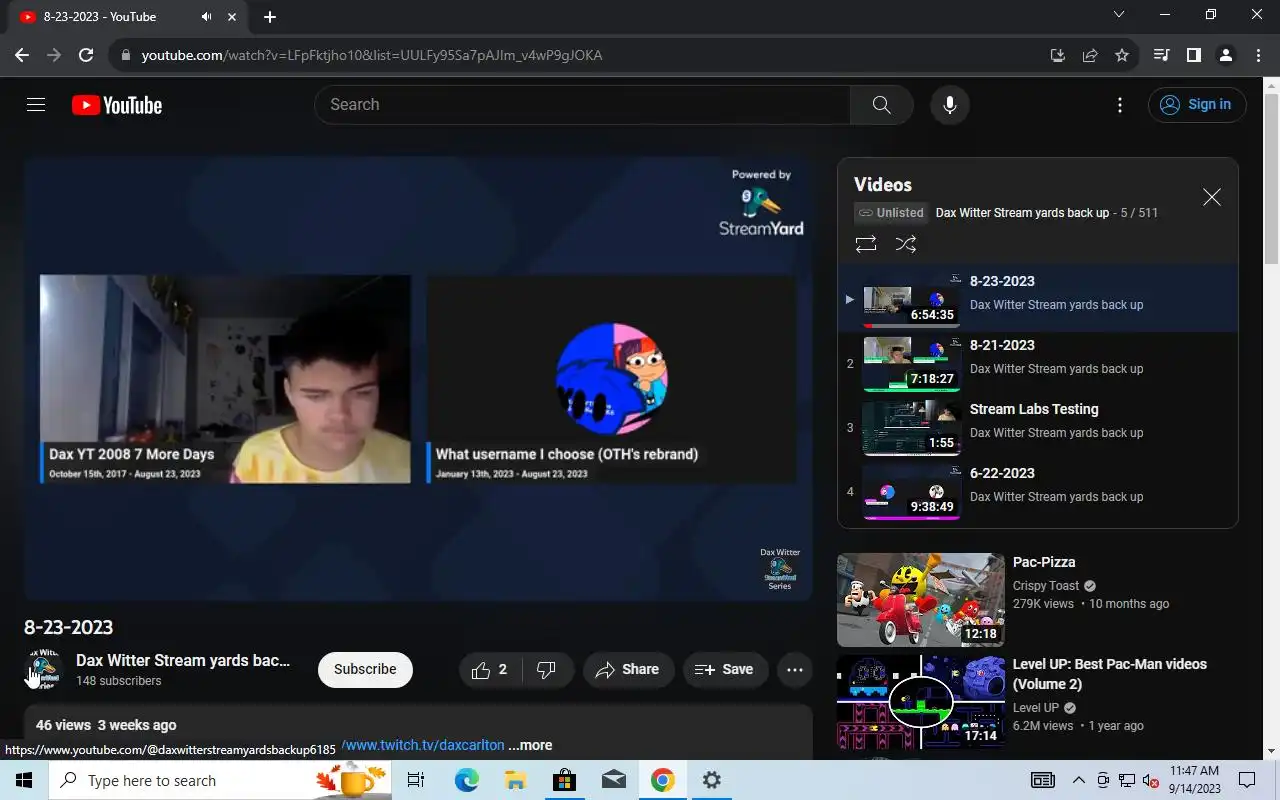
Task: Open Task View on taskbar
Action: (416, 780)
